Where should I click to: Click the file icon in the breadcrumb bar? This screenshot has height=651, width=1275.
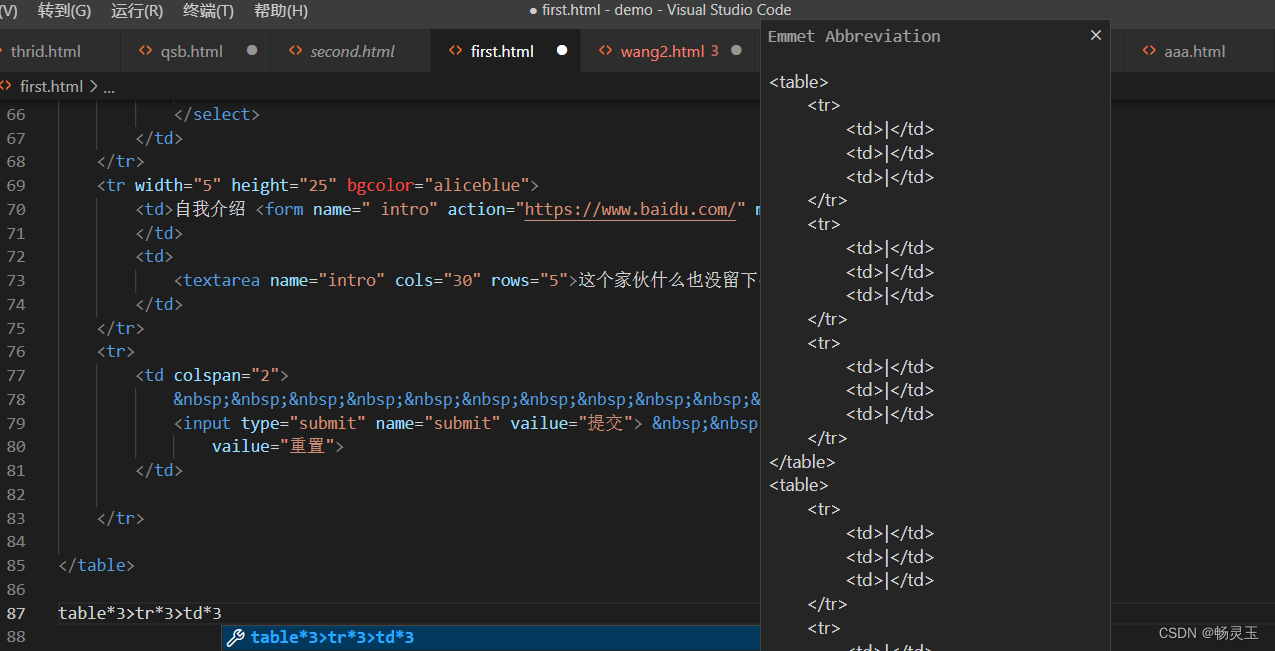click(6, 86)
